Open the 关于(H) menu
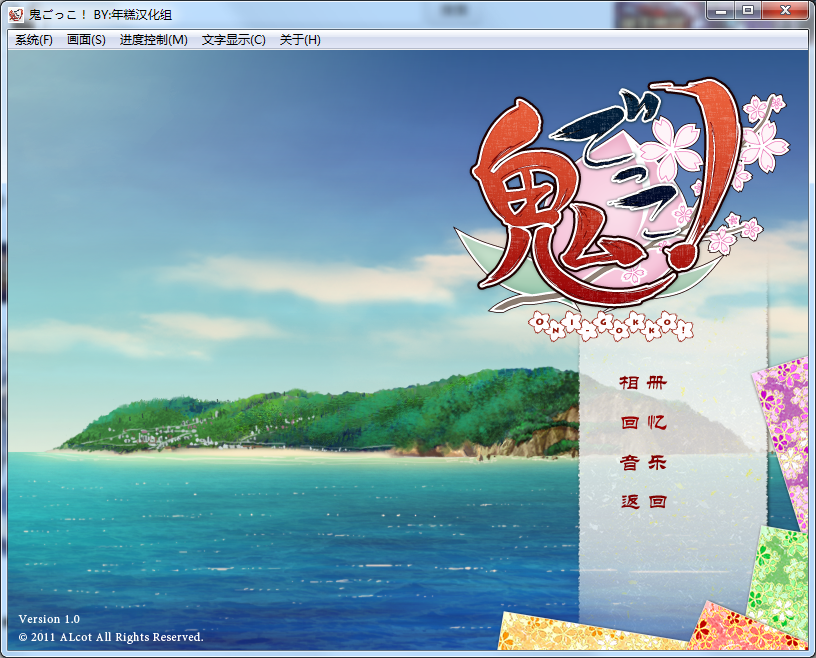 coord(300,40)
